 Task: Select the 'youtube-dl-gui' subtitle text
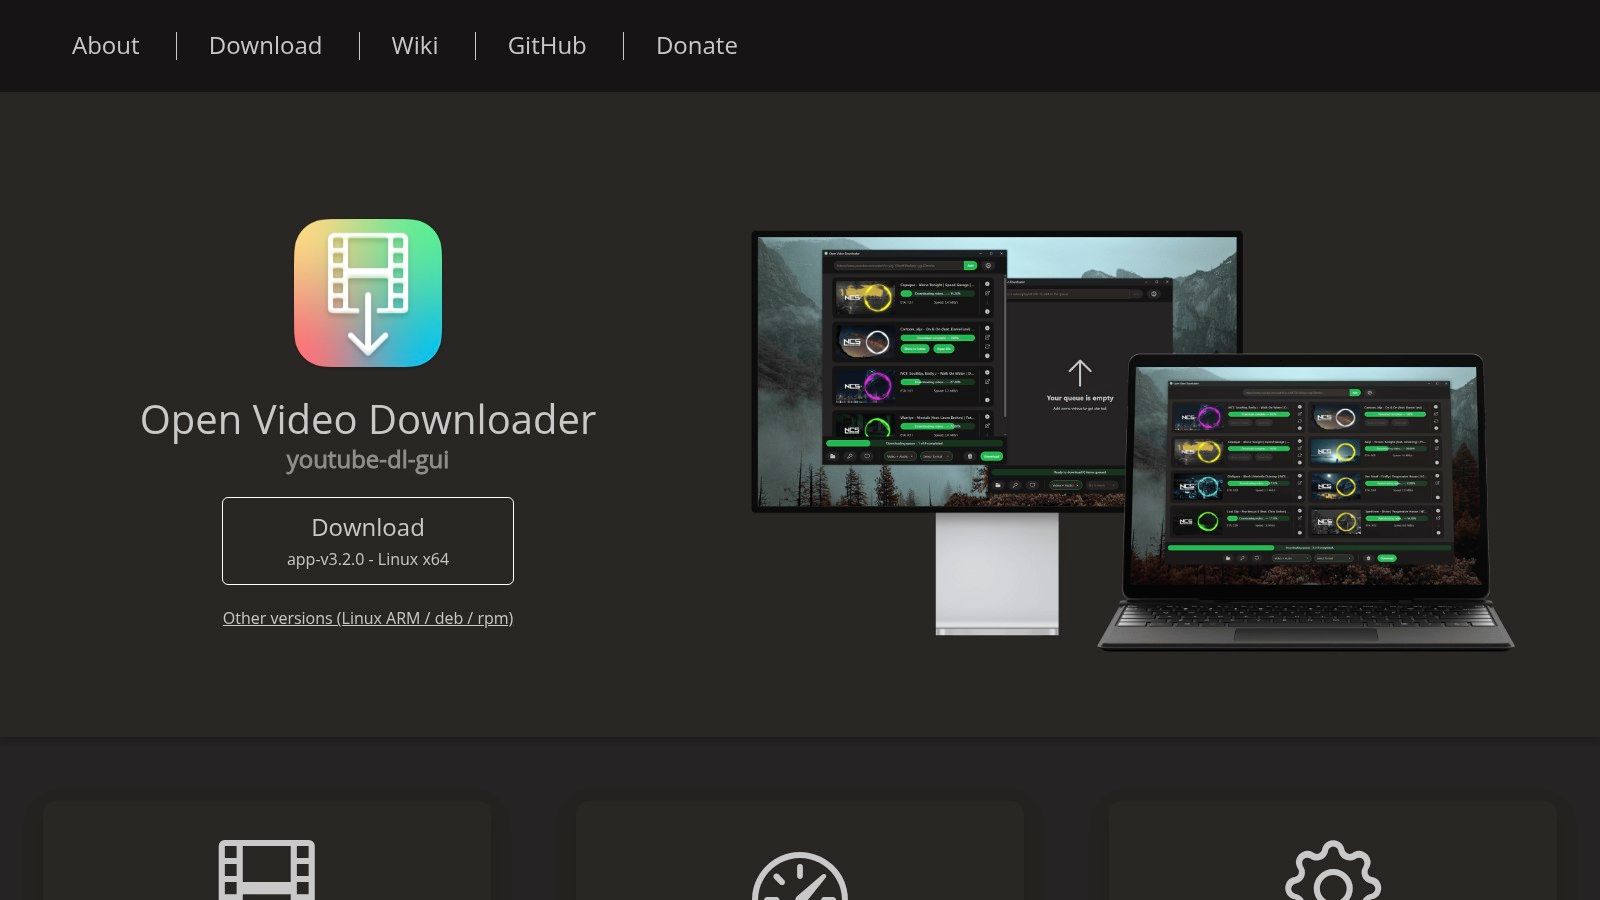point(368,460)
